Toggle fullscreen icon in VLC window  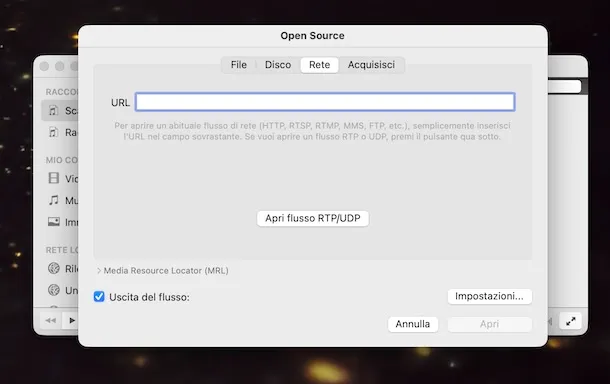[570, 321]
